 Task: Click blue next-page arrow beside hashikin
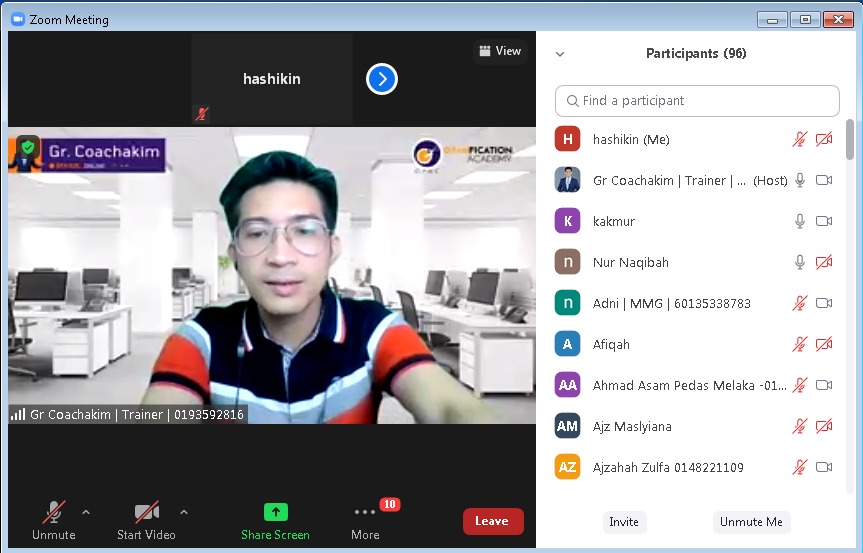[x=382, y=79]
